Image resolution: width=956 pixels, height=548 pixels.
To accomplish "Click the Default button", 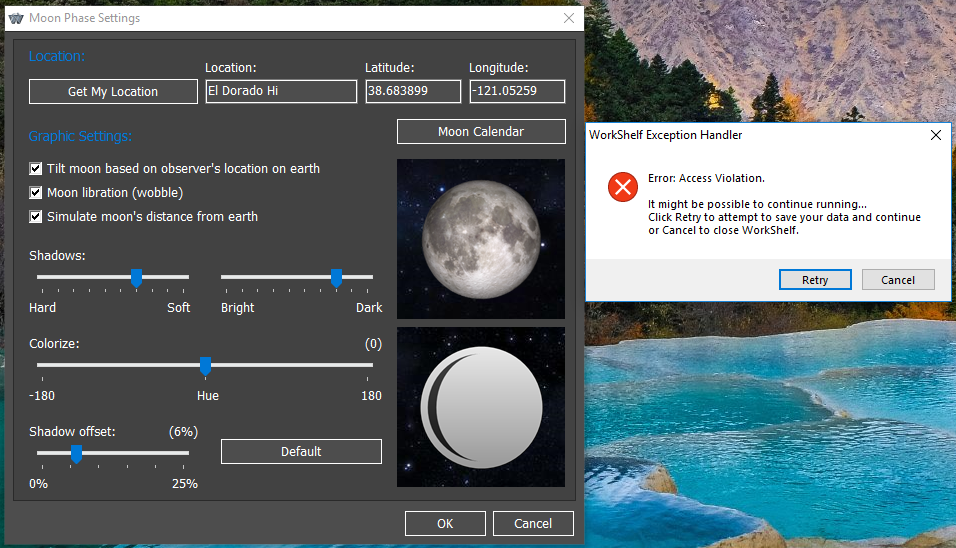I will pos(301,451).
